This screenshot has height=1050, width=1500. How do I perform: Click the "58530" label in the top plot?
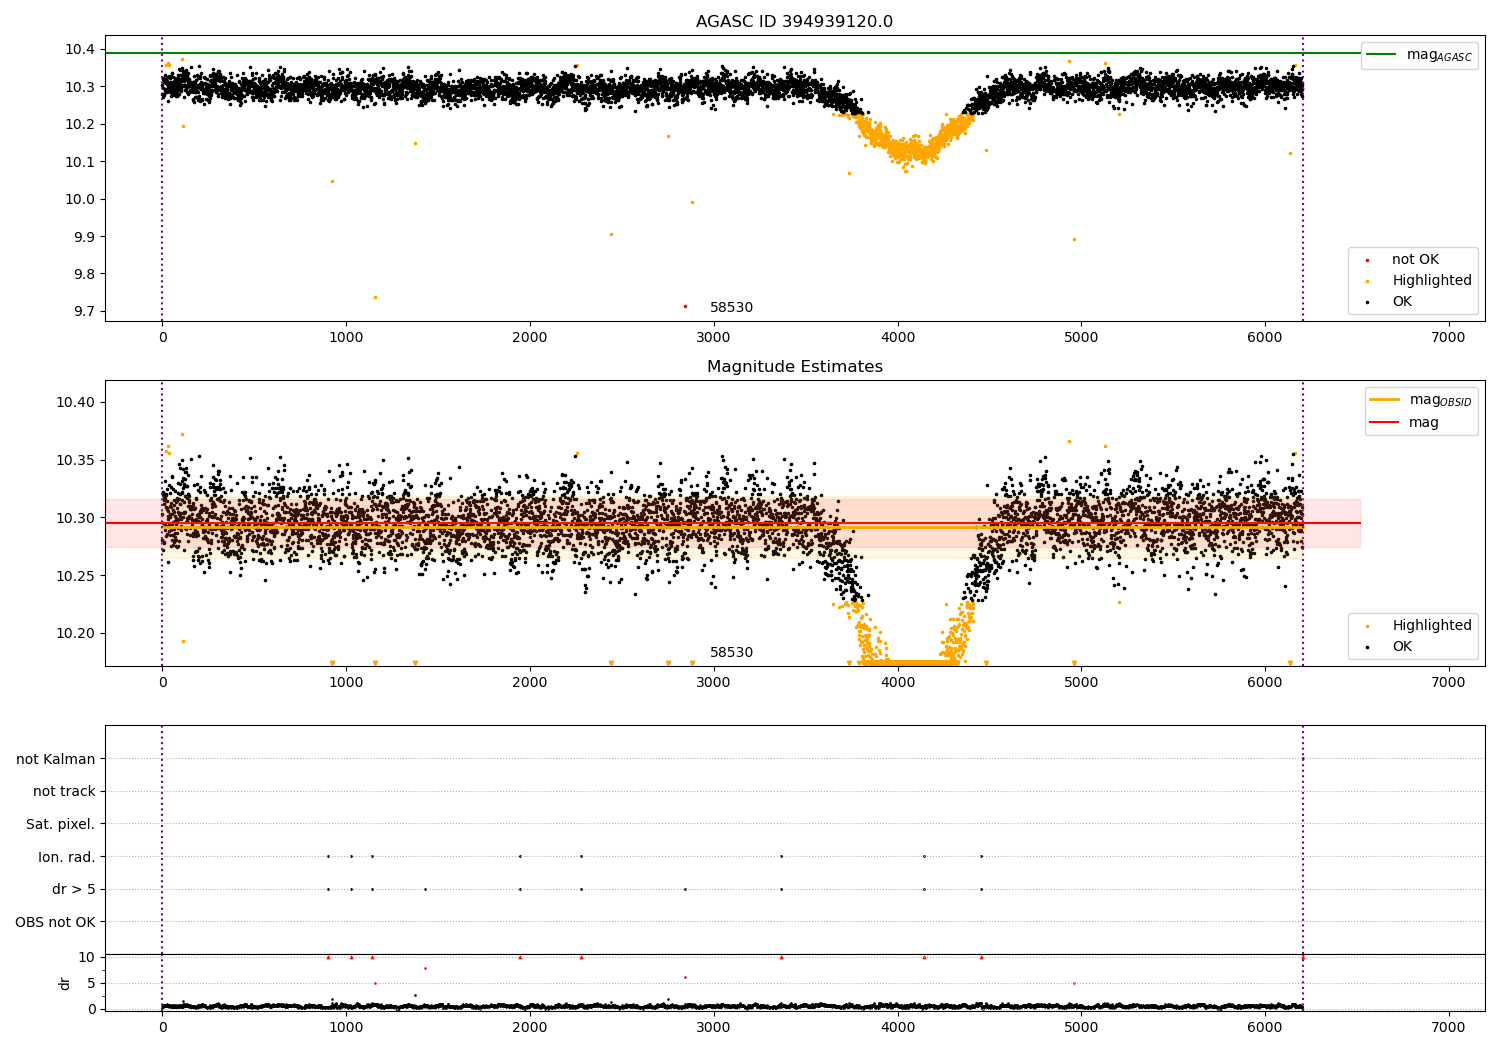[731, 308]
